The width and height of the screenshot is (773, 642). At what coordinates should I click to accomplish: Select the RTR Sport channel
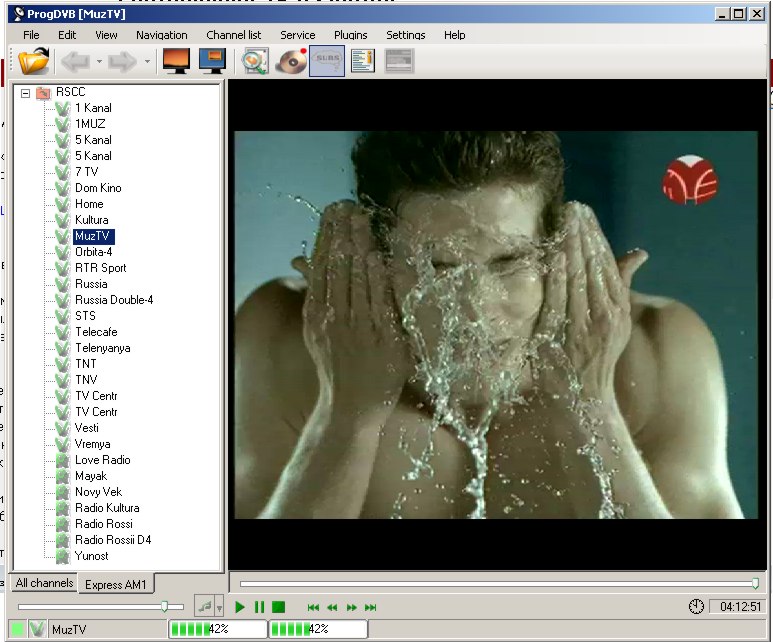(x=100, y=268)
